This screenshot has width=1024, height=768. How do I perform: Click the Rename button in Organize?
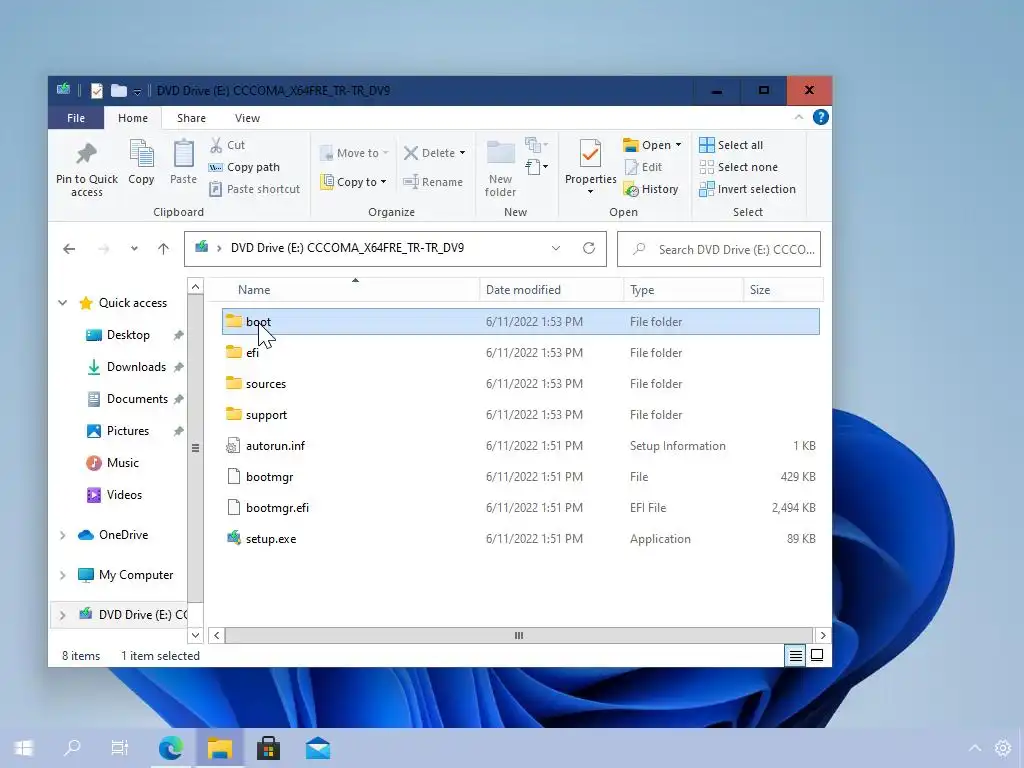pos(433,182)
